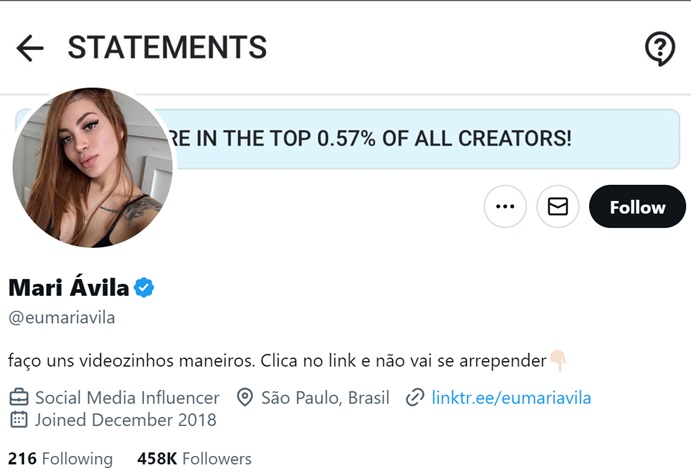Image resolution: width=691 pixels, height=474 pixels.
Task: View the 458K Followers list
Action: (x=194, y=459)
